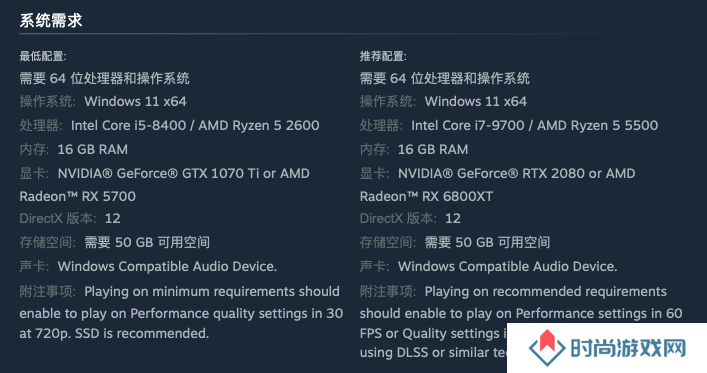Click the recommended 16 GB RAM entry
This screenshot has height=373, width=707.
tap(433, 149)
